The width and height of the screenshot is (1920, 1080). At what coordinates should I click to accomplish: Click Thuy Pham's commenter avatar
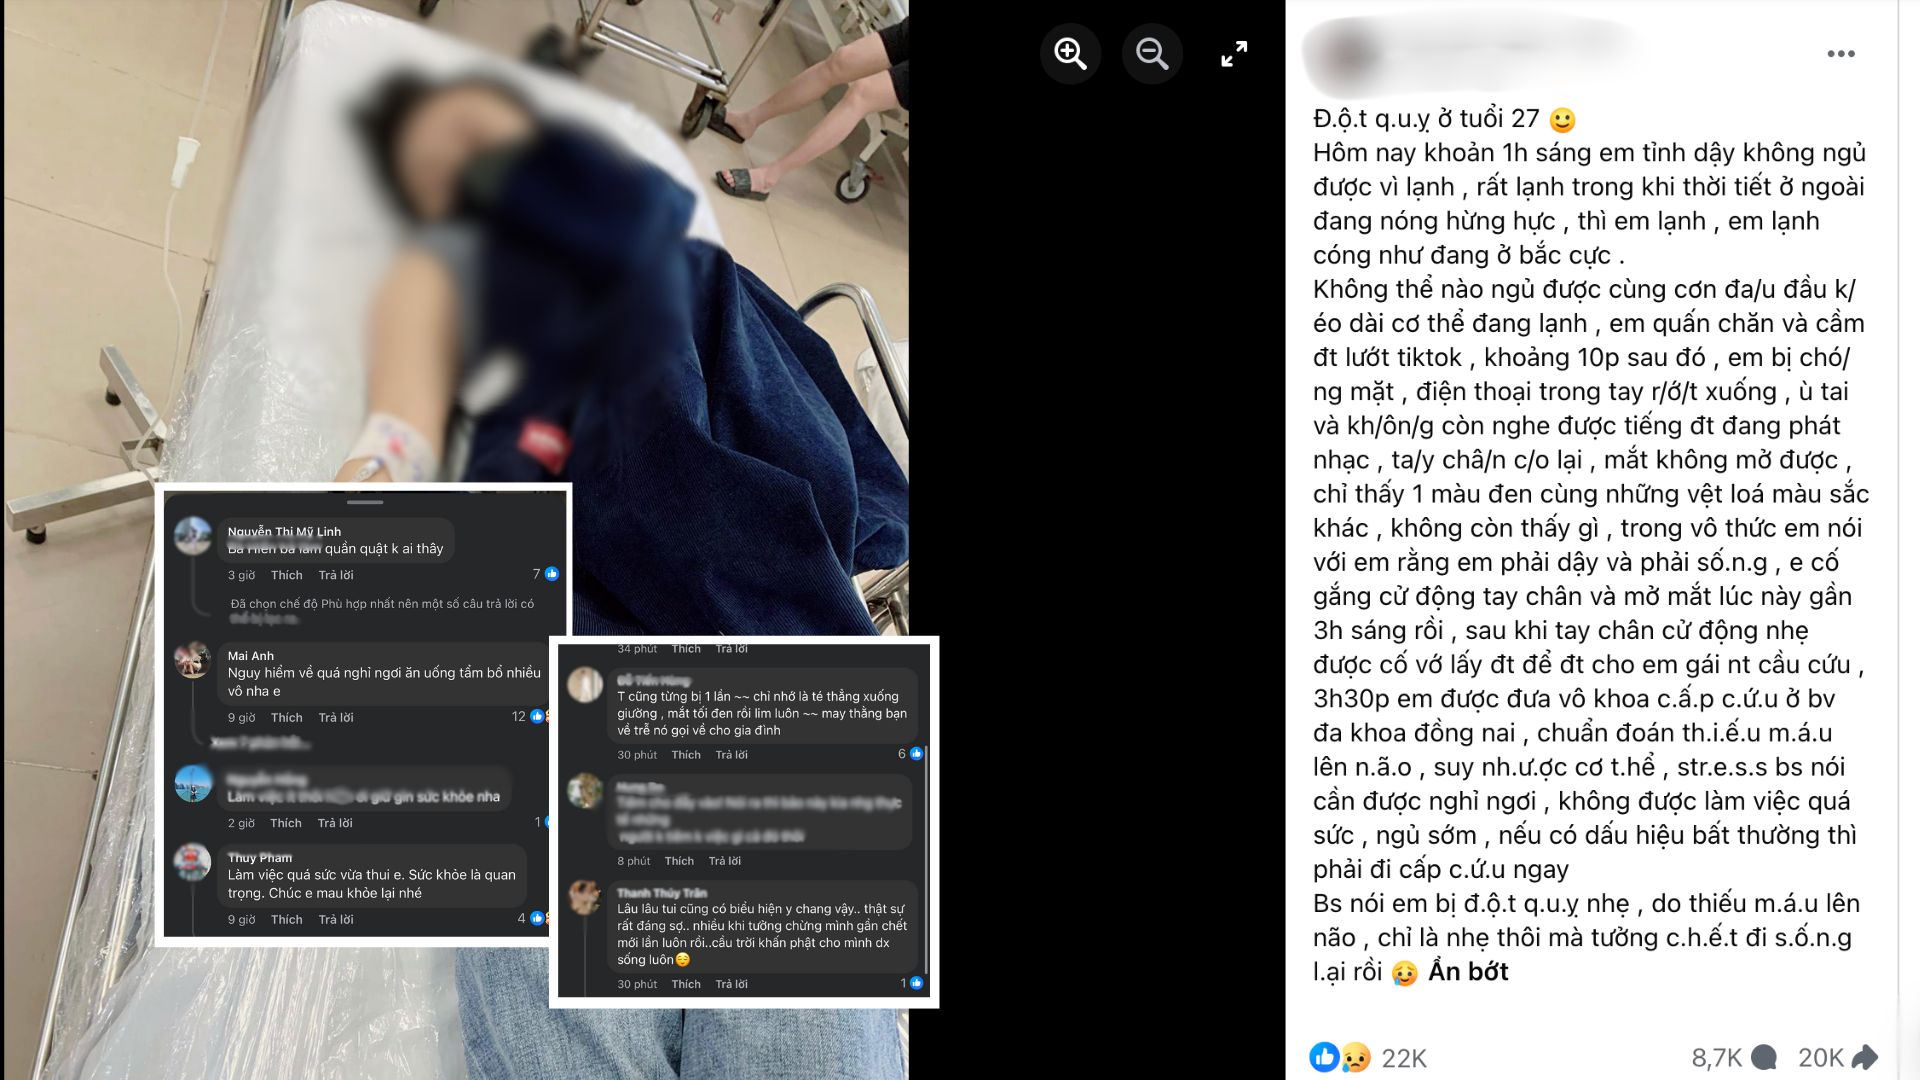192,863
